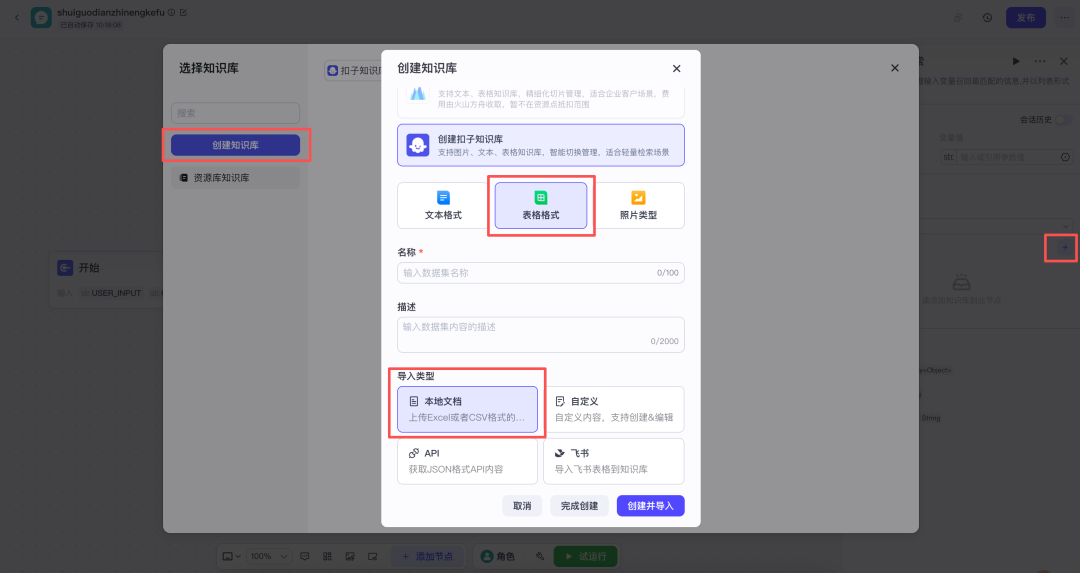Pick the 照片类型 photo type option
This screenshot has height=573, width=1080.
638,205
